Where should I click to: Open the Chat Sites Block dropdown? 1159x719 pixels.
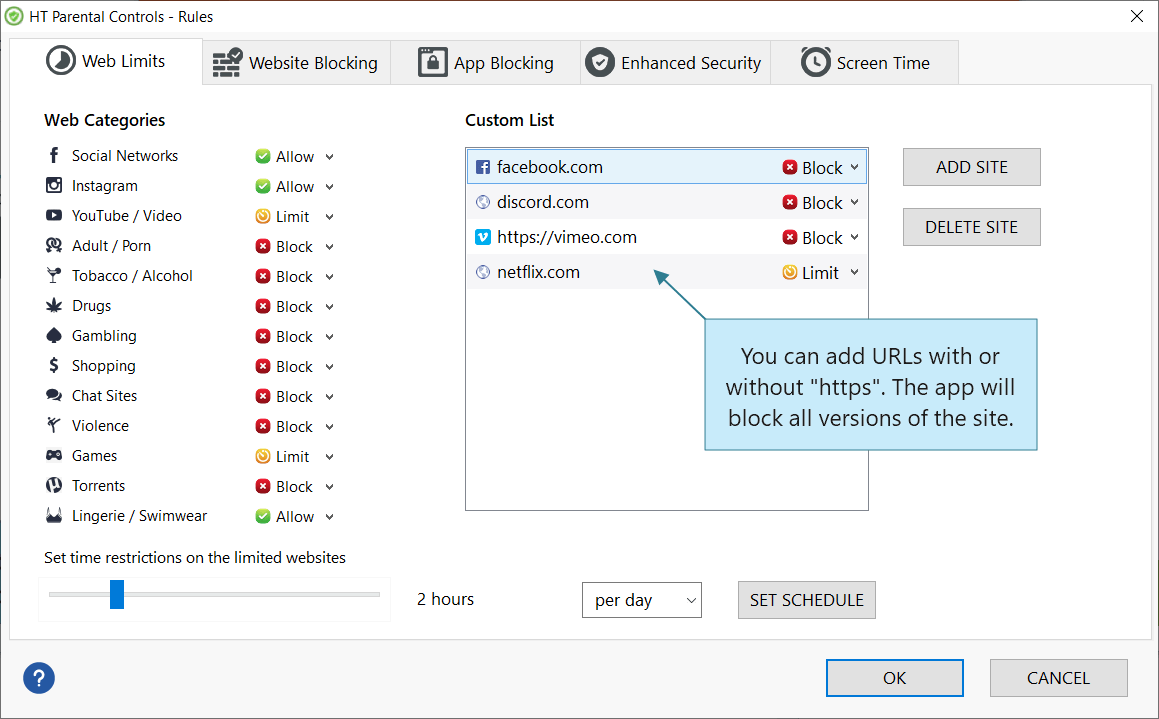click(x=330, y=397)
